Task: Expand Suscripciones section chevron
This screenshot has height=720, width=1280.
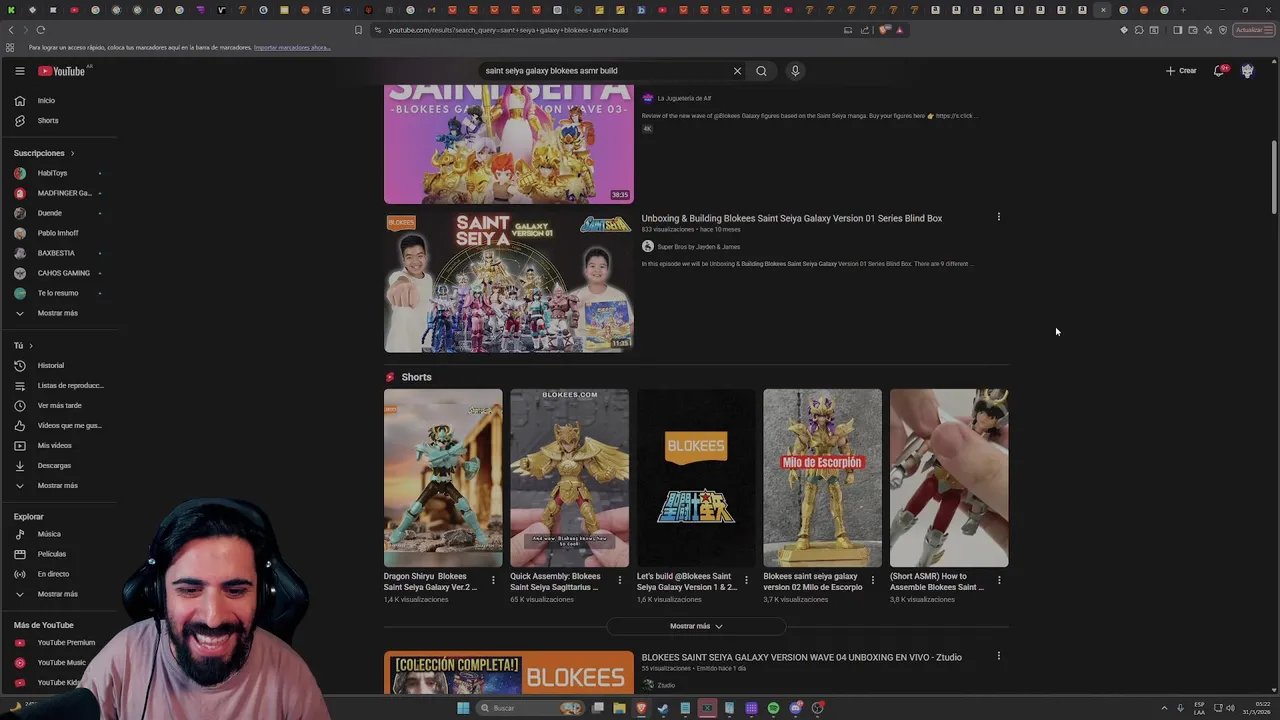Action: (x=72, y=153)
